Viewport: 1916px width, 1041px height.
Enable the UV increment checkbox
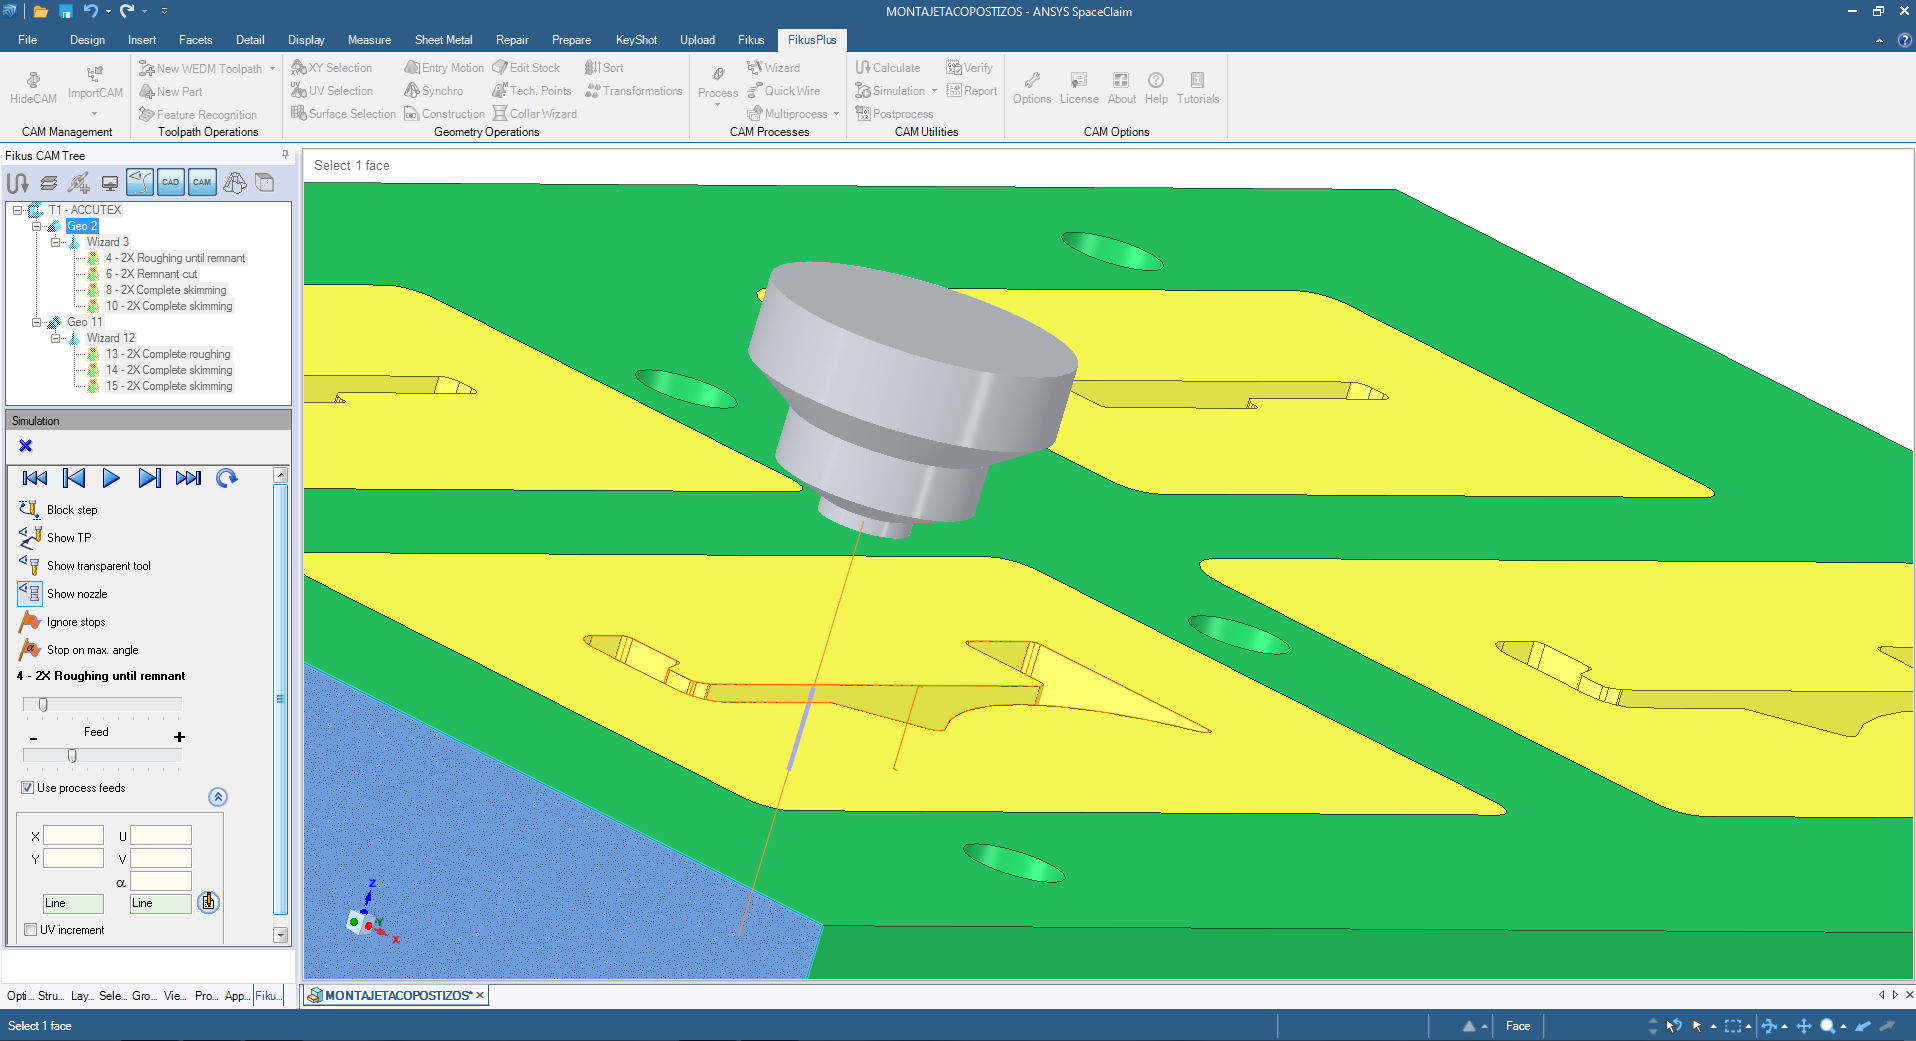tap(30, 929)
